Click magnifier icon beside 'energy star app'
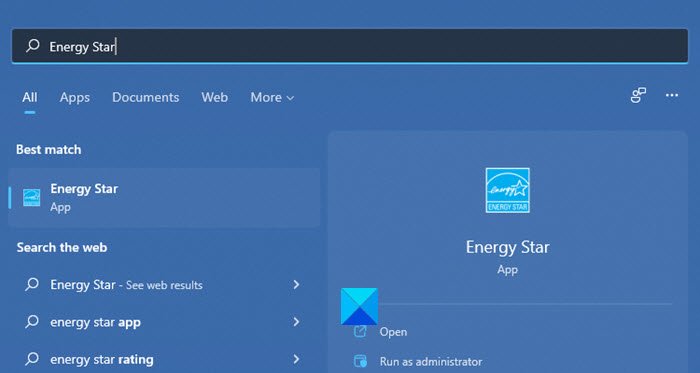The image size is (700, 373). point(32,322)
